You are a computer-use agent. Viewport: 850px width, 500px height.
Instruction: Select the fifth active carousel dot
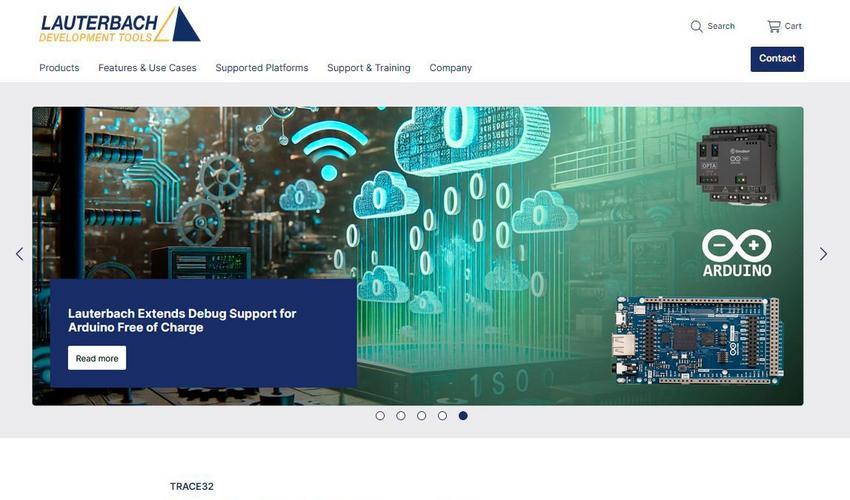463,415
